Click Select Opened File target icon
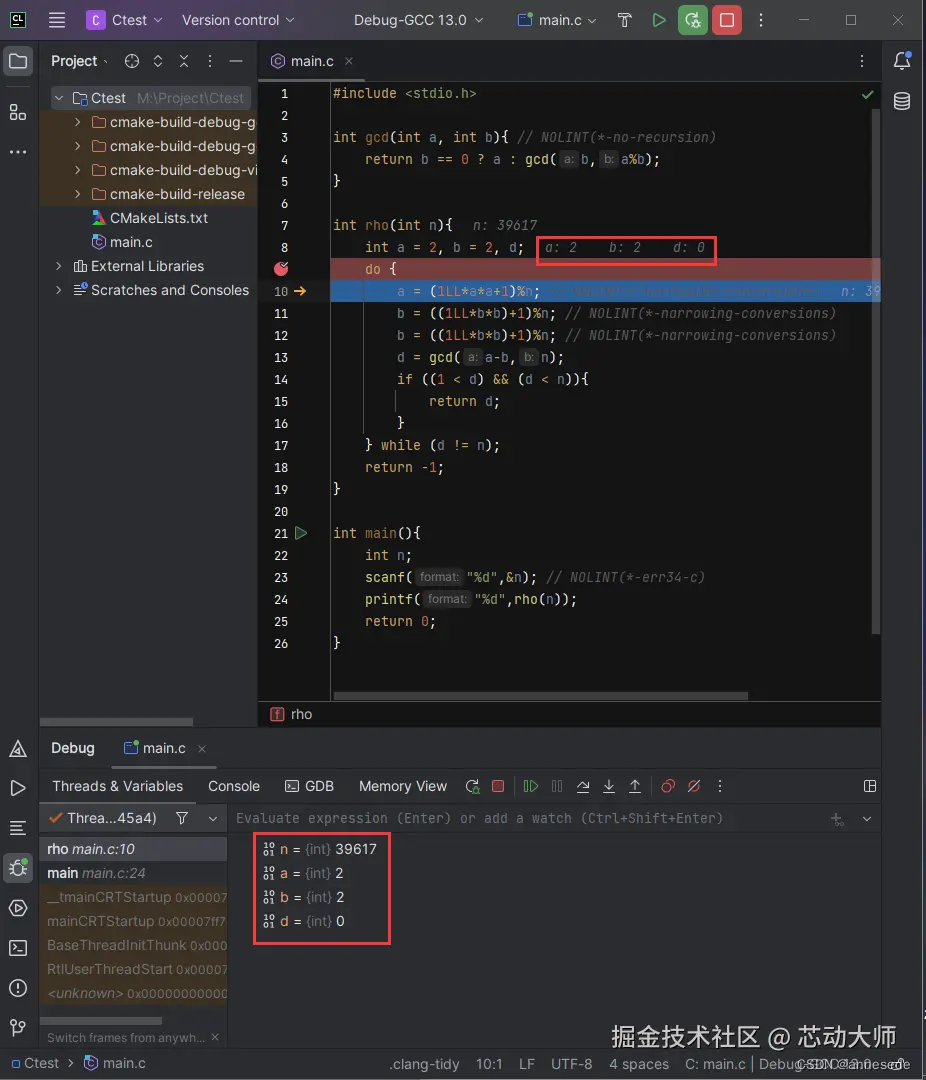 tap(132, 61)
